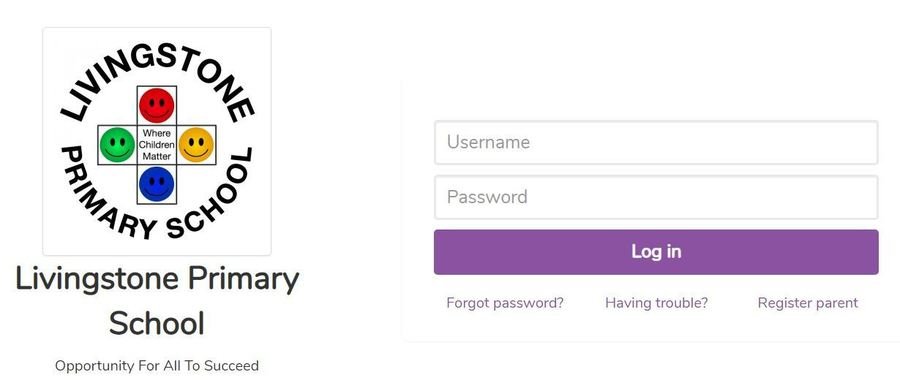This screenshot has height=391, width=900.
Task: Click the word School on the heading's second line
Action: (x=157, y=323)
